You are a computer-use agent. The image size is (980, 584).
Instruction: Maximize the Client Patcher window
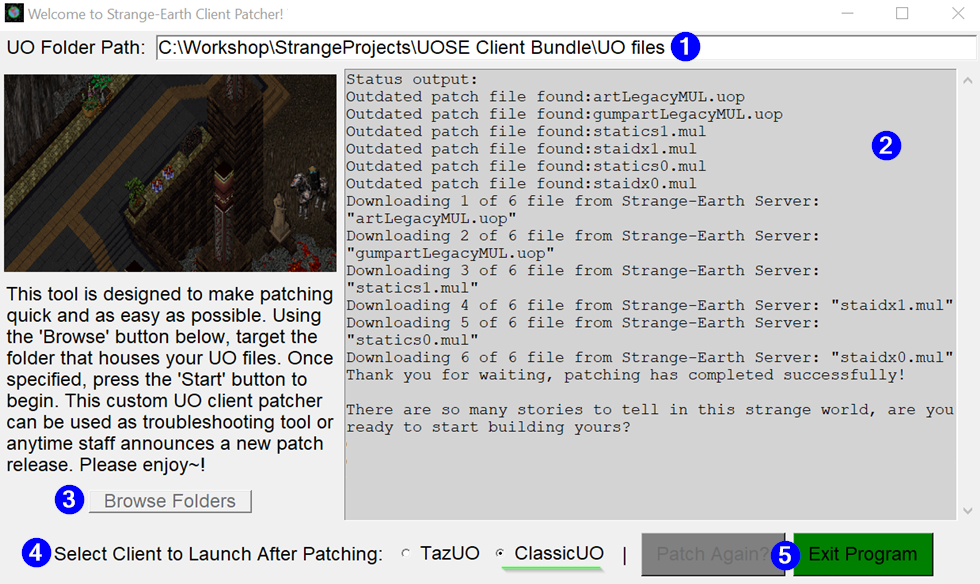tap(902, 14)
